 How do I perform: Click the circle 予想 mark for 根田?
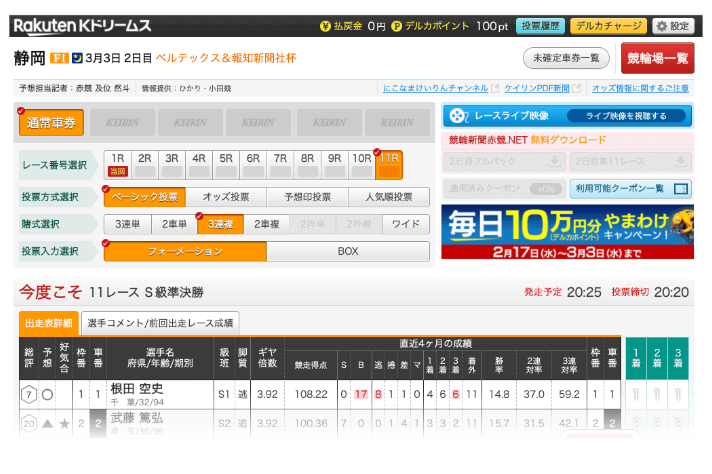coord(47,395)
